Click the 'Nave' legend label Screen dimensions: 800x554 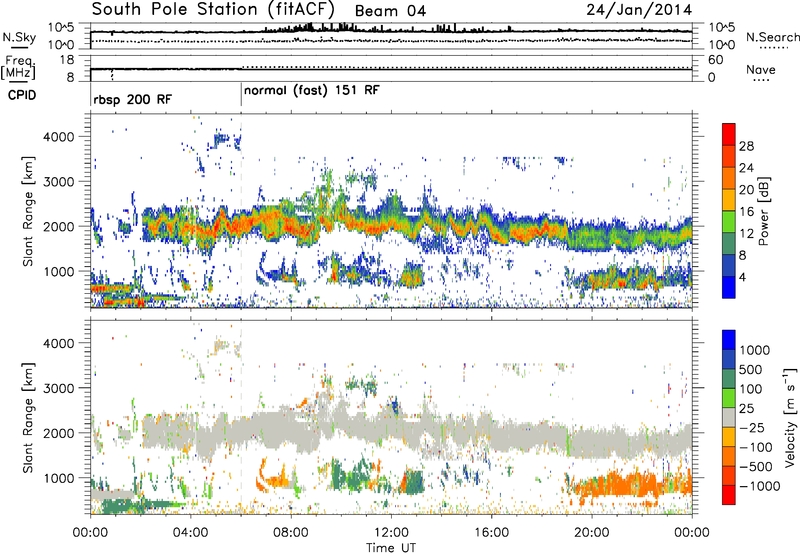click(761, 69)
